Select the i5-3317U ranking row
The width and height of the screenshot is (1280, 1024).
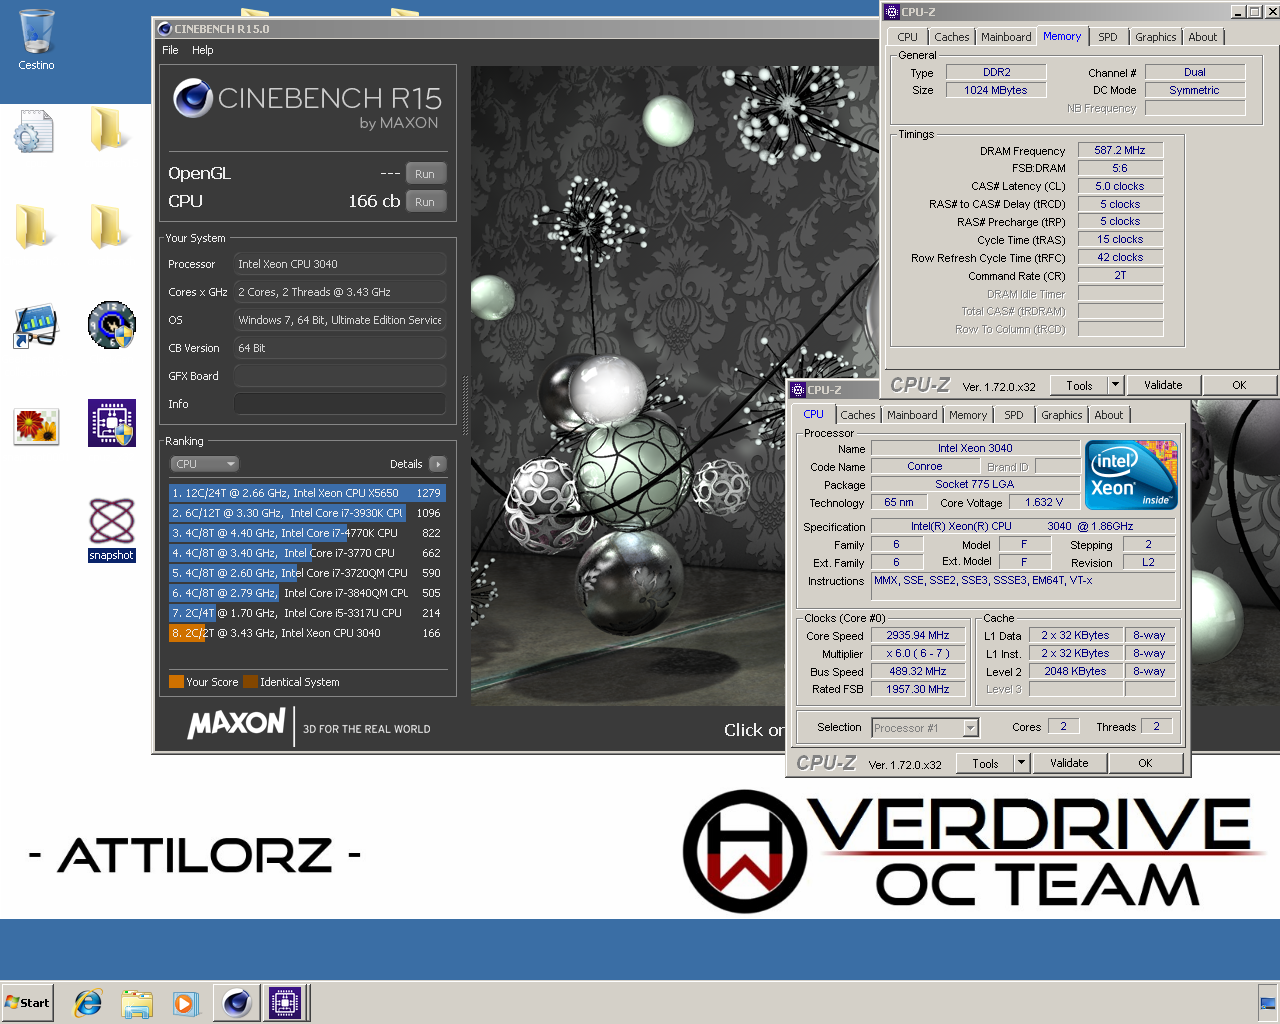coord(307,613)
